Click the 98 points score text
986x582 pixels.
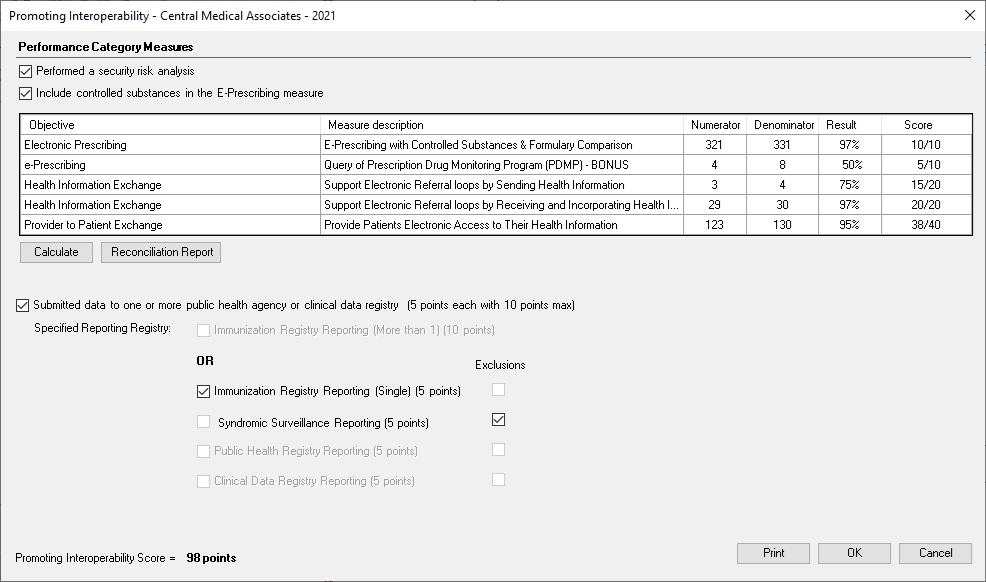coord(211,558)
